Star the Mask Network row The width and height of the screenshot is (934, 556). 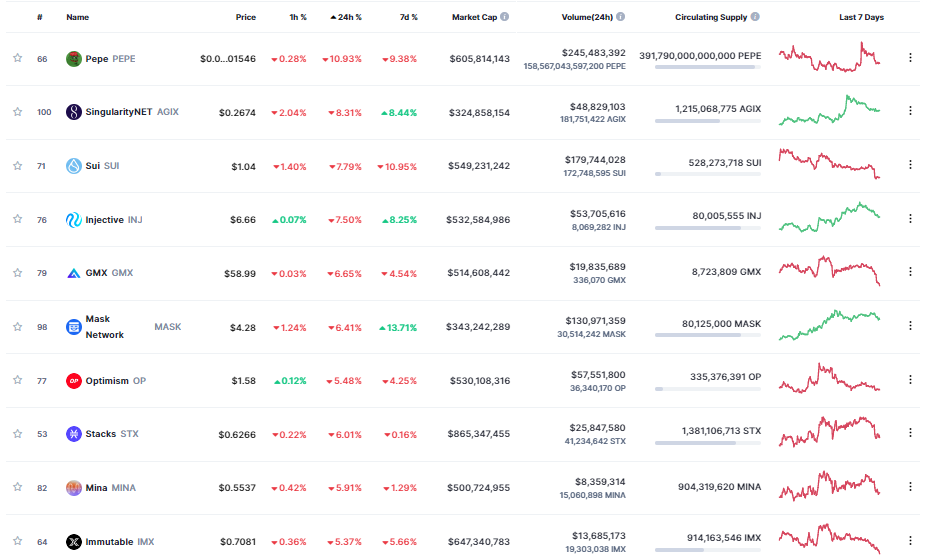click(18, 327)
